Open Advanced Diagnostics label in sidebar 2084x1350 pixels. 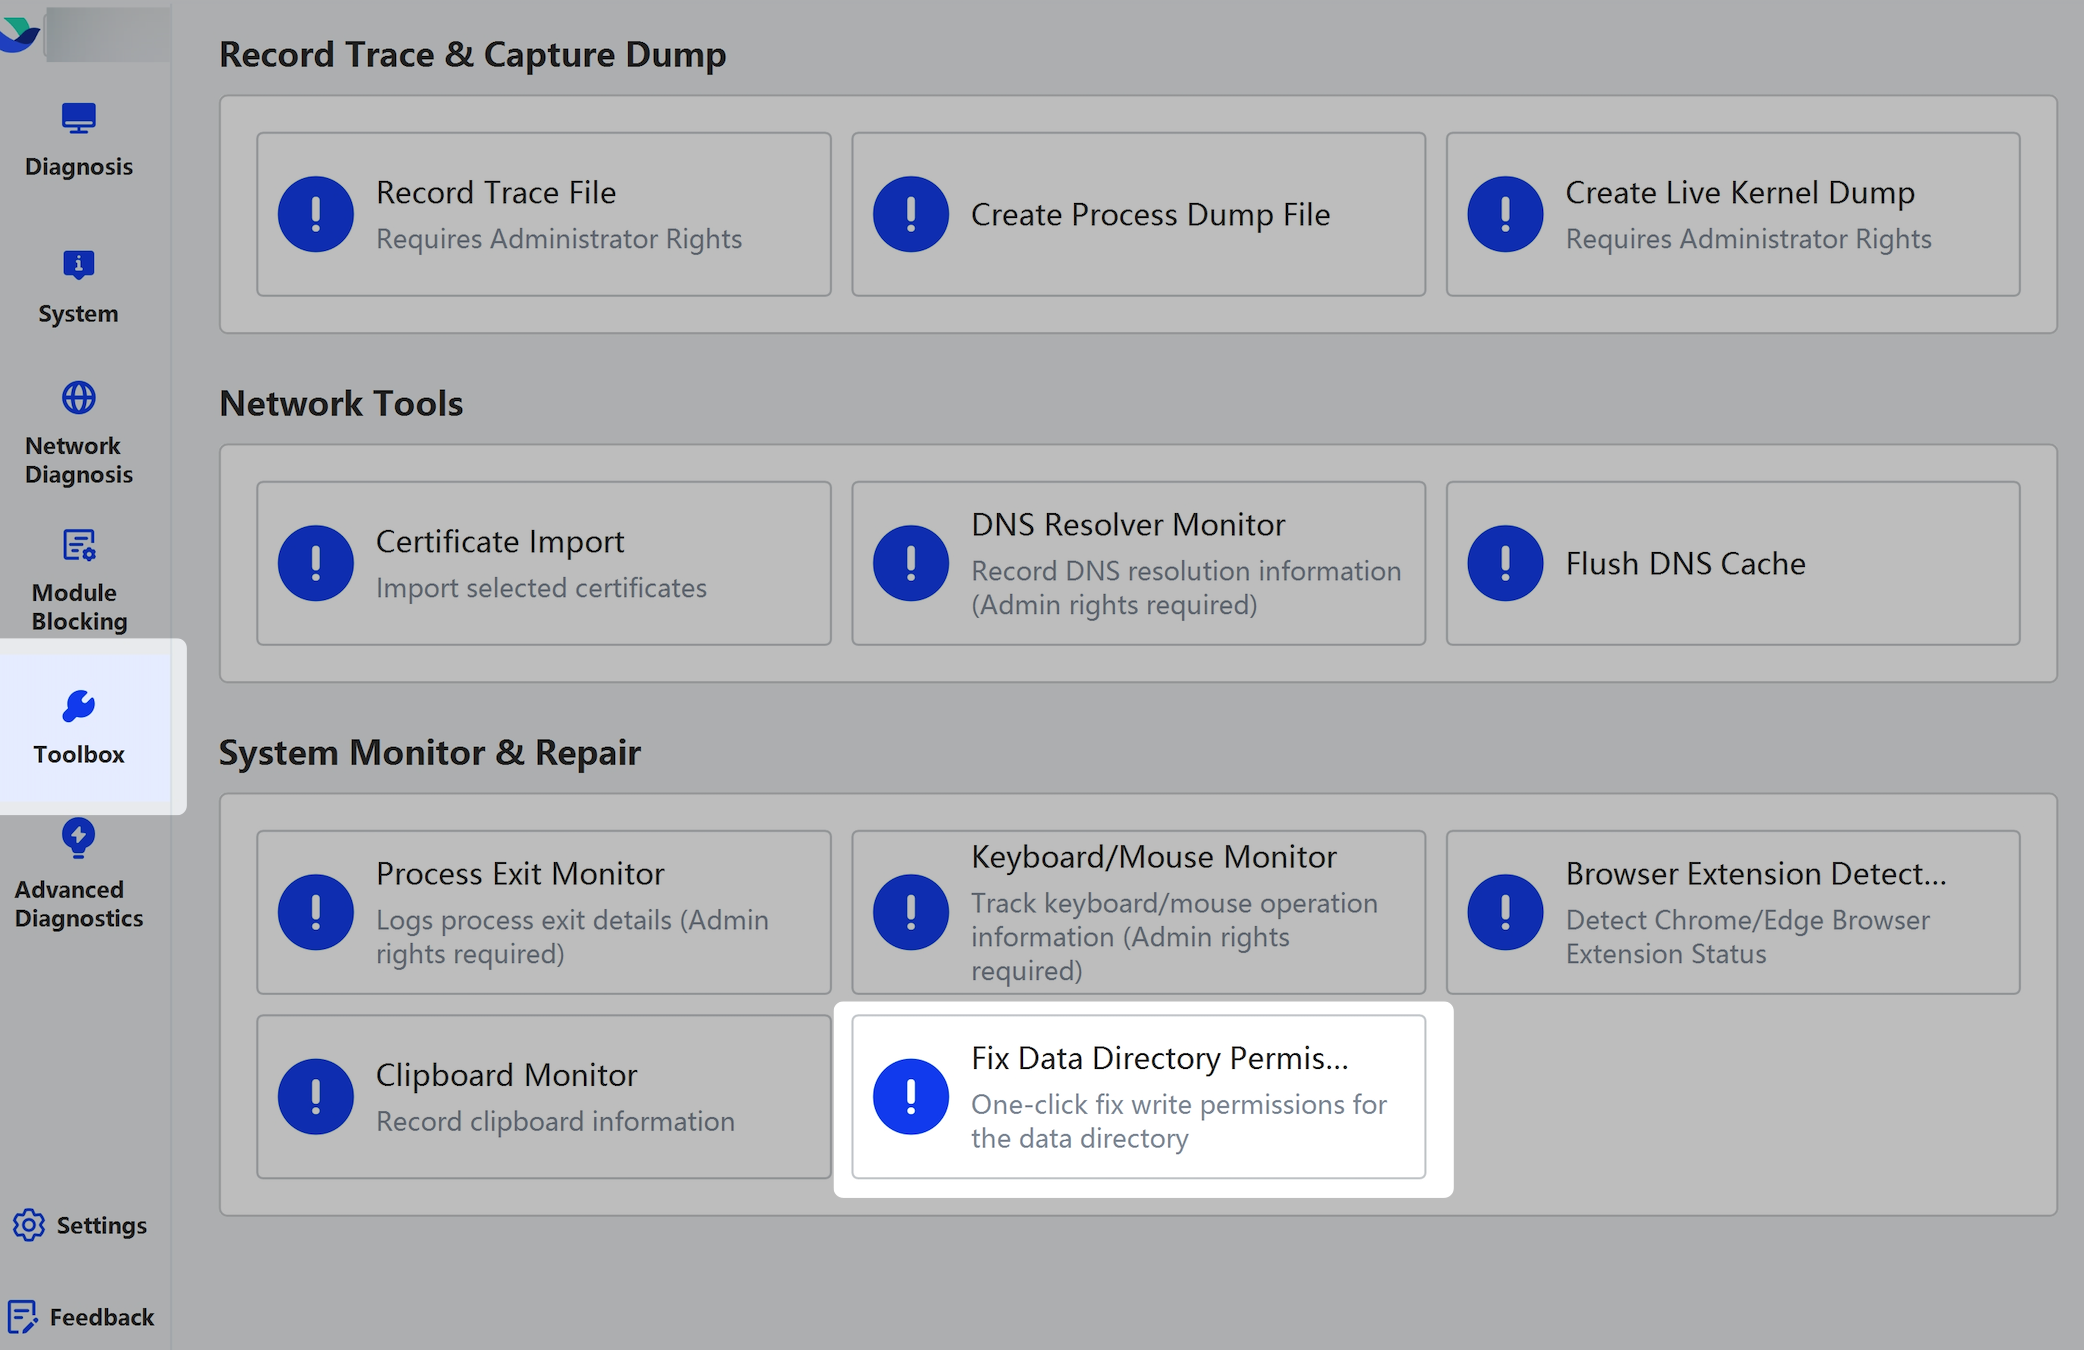tap(79, 904)
